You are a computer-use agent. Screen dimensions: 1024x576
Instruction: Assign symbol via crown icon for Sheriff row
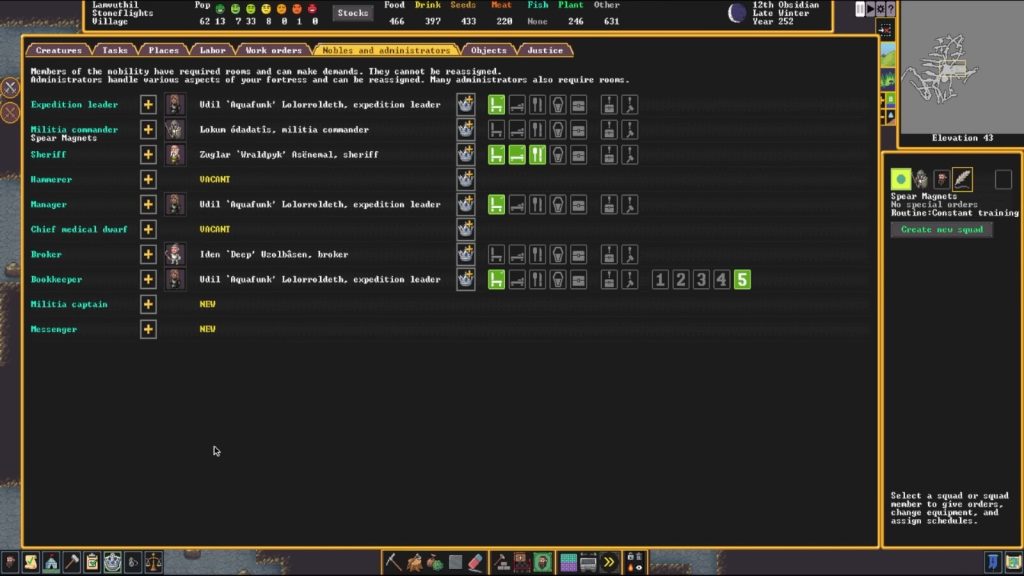click(466, 155)
